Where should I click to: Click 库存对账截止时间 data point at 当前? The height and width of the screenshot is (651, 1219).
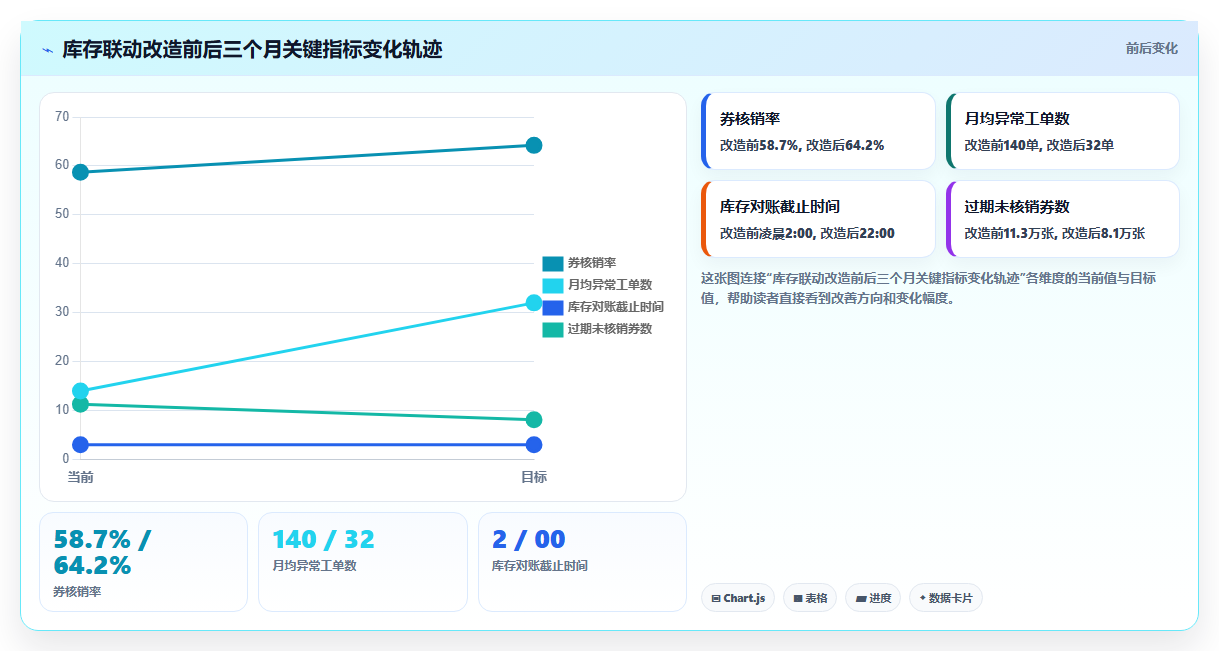pyautogui.click(x=80, y=445)
